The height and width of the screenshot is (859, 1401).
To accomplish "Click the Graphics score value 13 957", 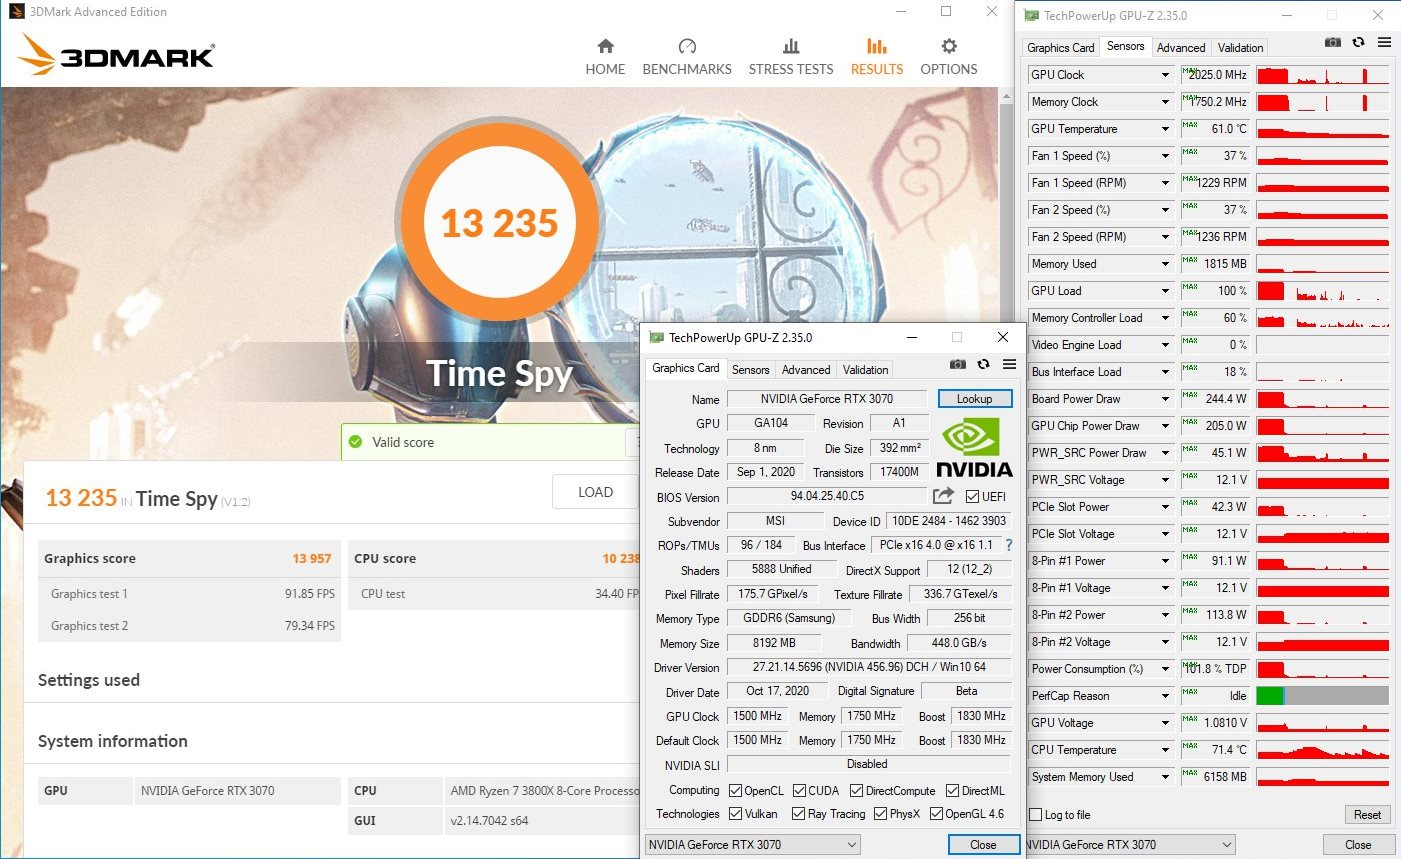I will [x=311, y=559].
